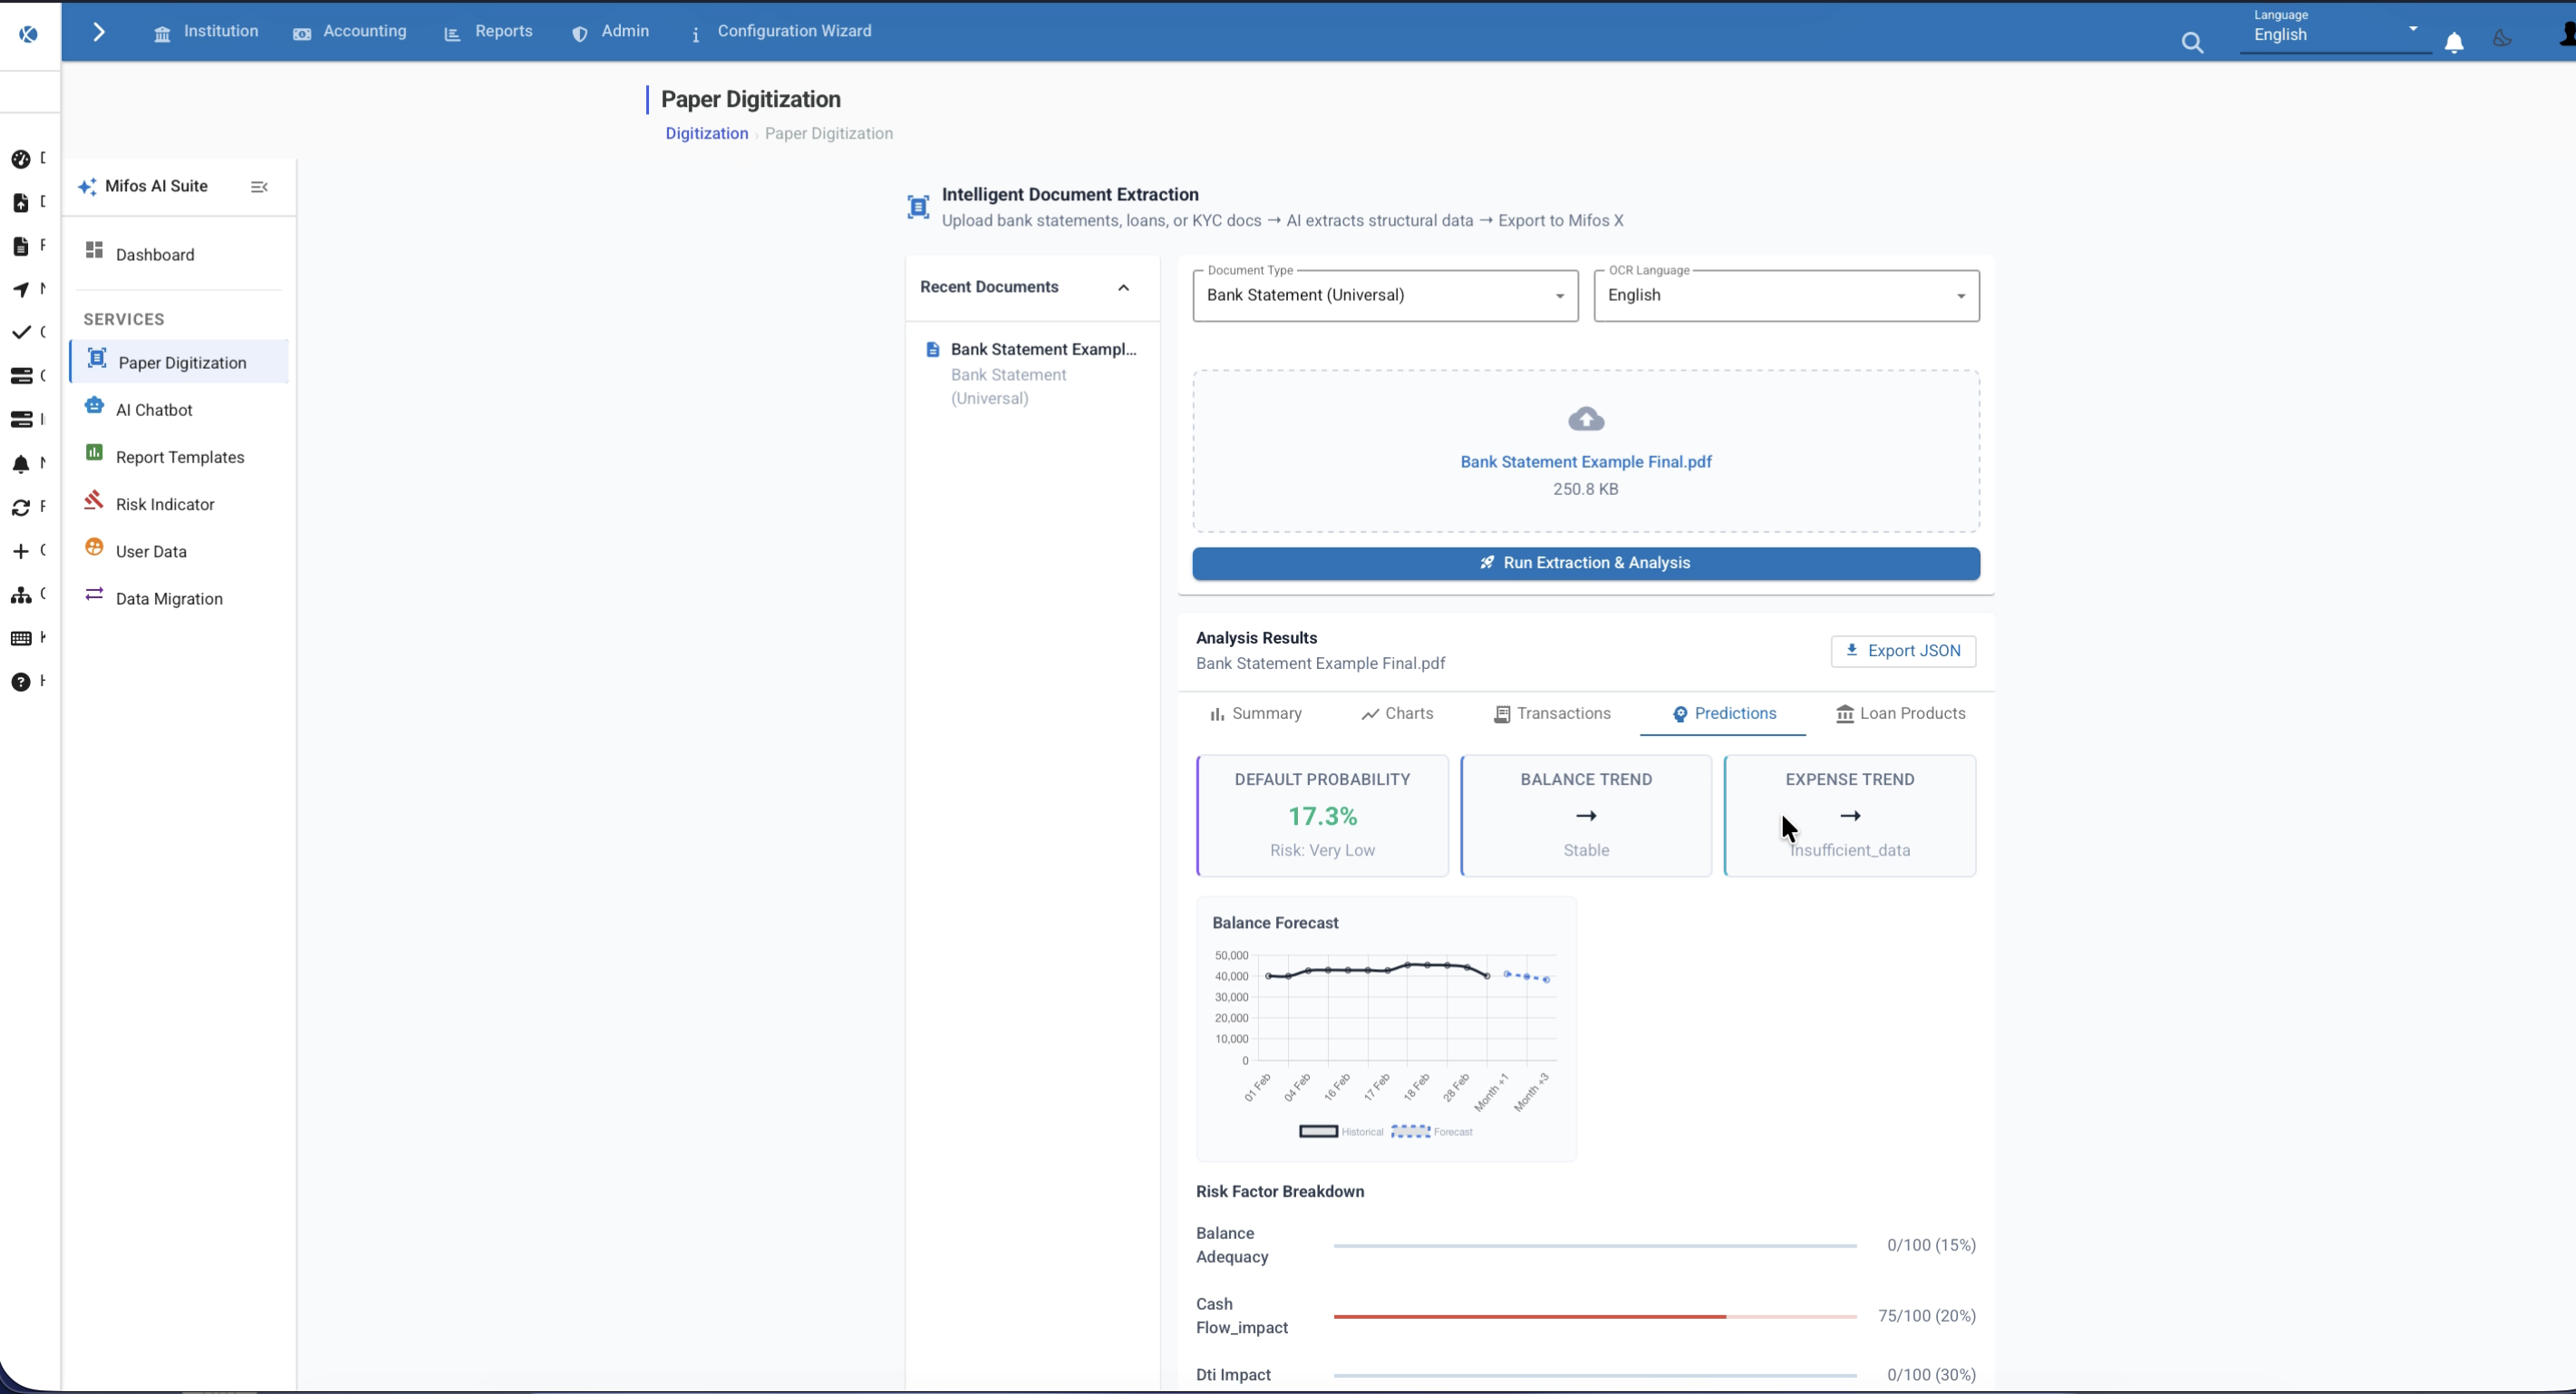Switch to the Transactions tab

pyautogui.click(x=1552, y=714)
